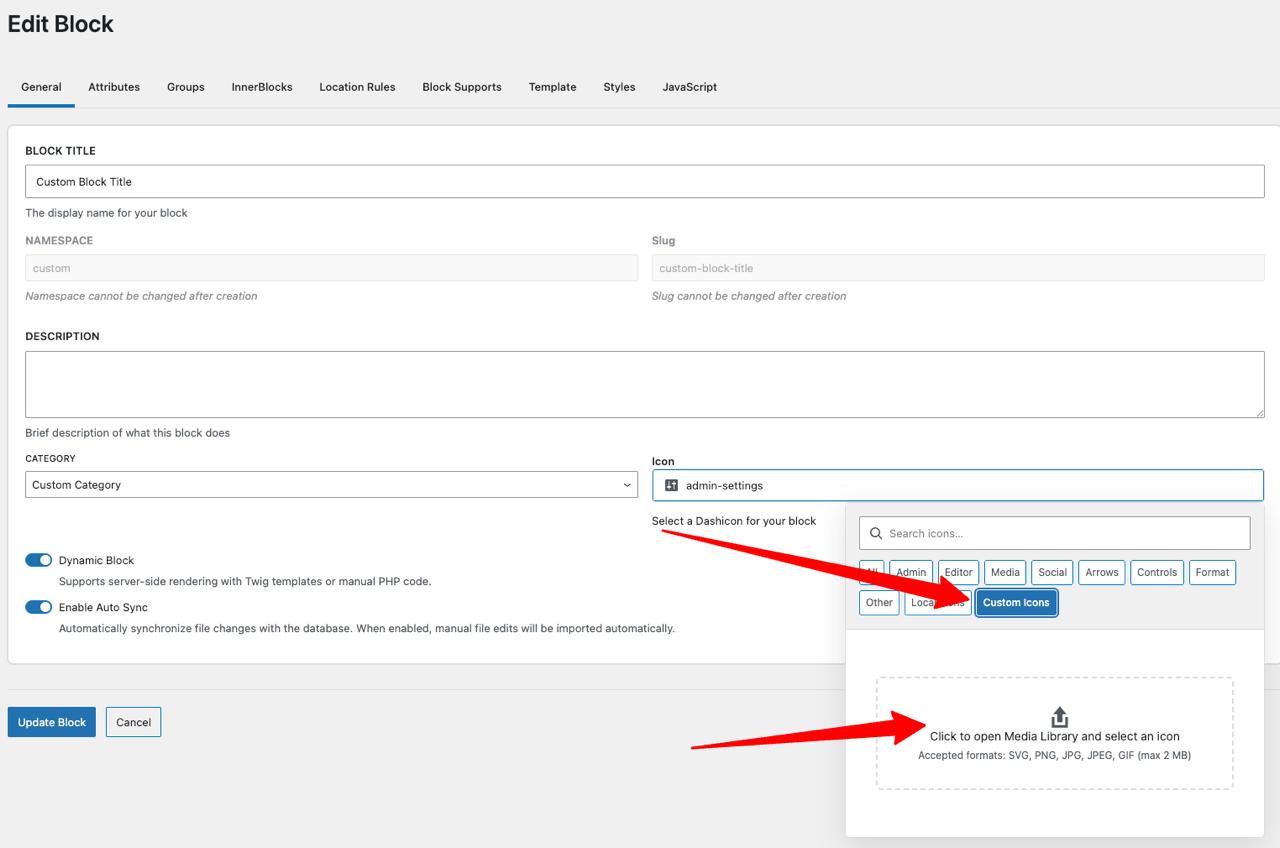Go to the Block Supports tab
The width and height of the screenshot is (1280, 848).
tap(462, 87)
